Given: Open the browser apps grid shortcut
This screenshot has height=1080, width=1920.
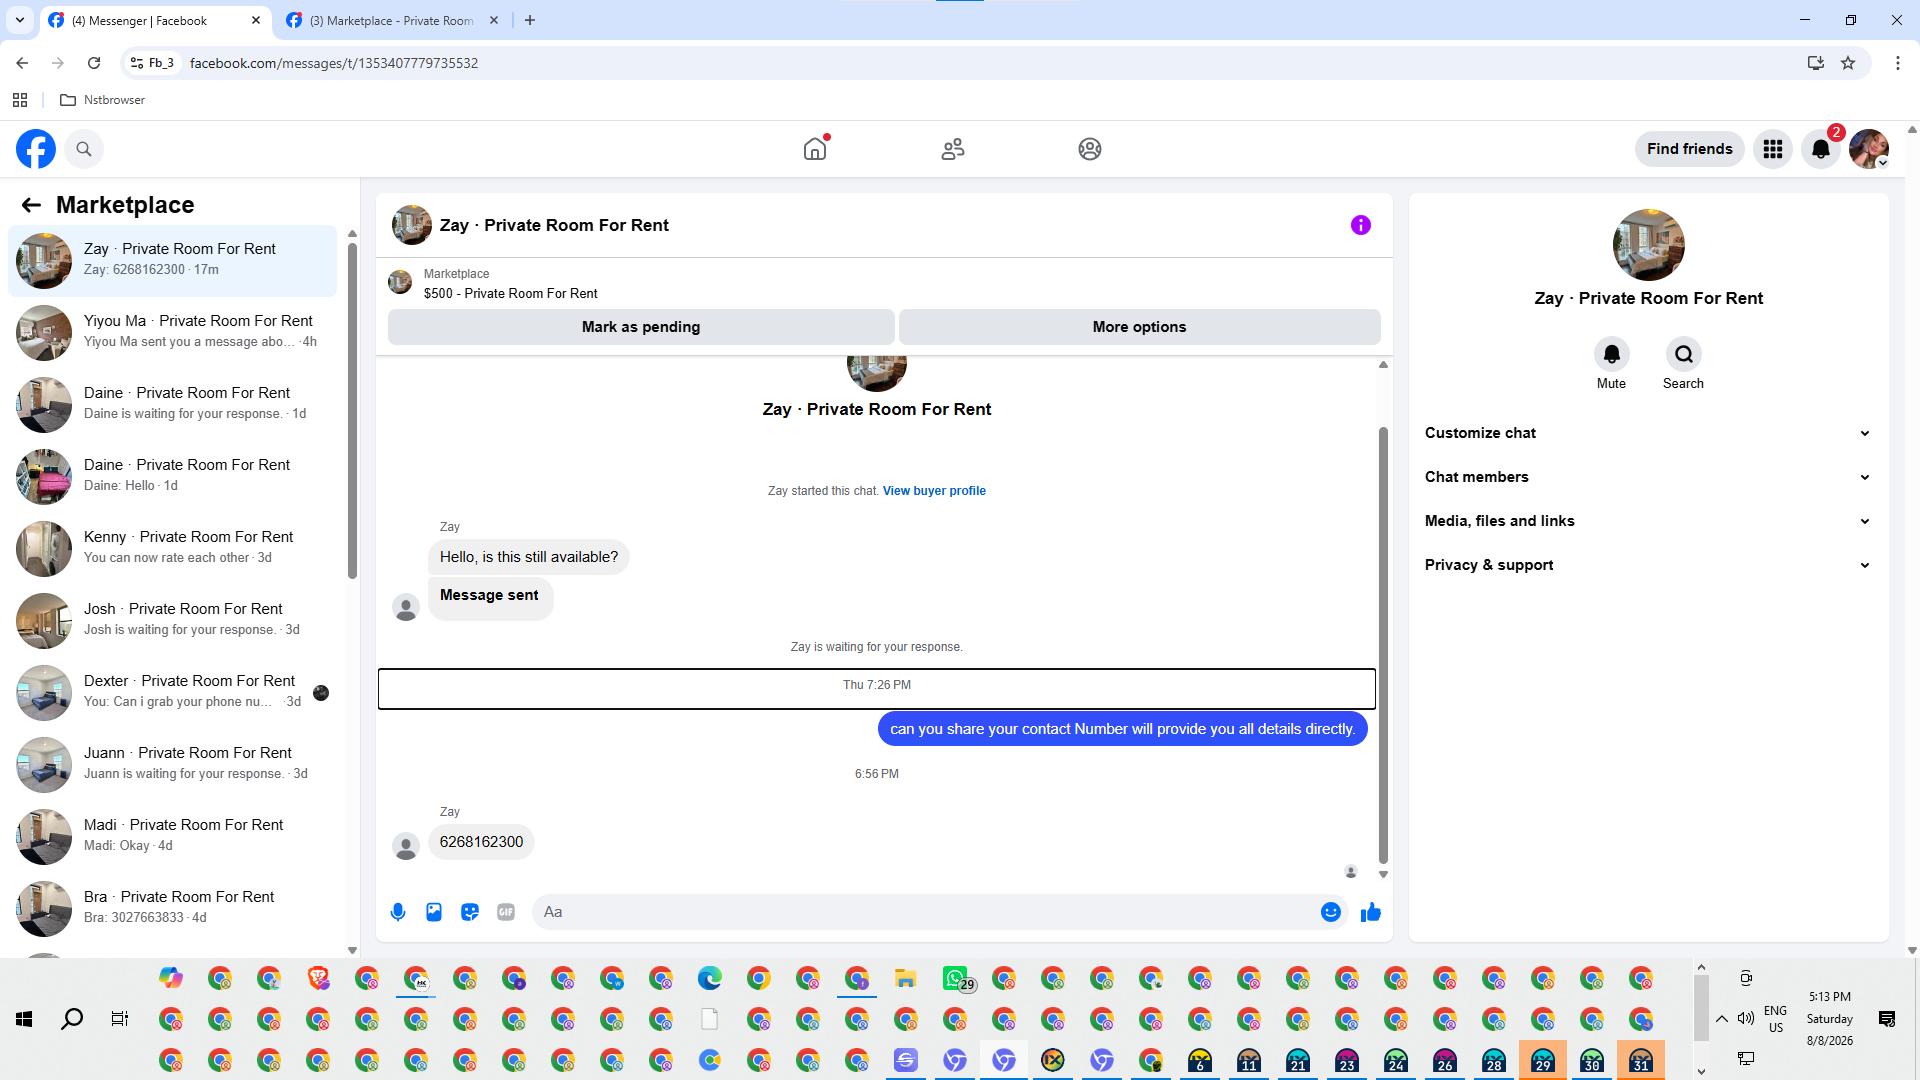Looking at the screenshot, I should click(x=20, y=100).
